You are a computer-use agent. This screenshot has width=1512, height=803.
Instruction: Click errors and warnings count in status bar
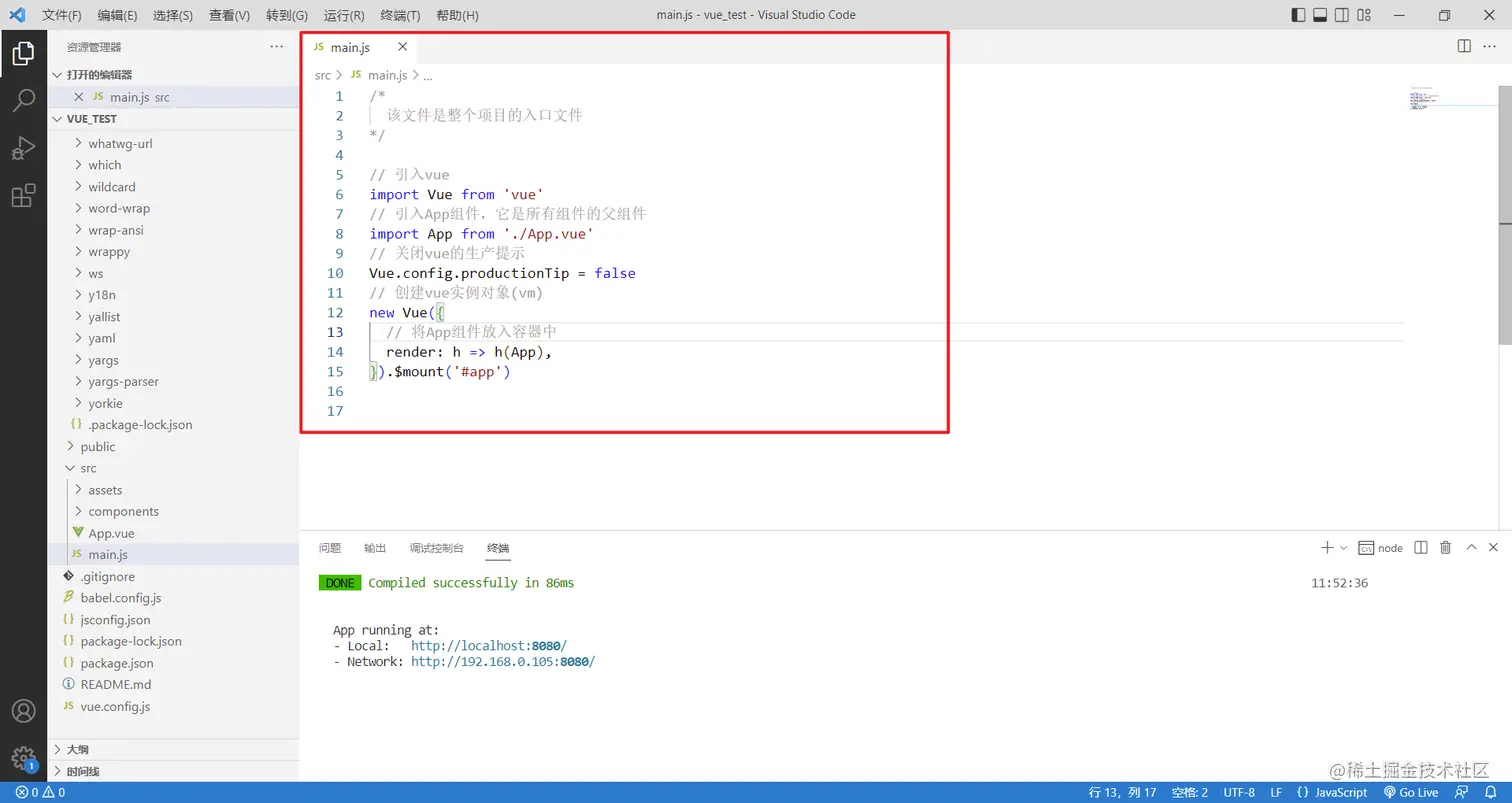coord(40,792)
